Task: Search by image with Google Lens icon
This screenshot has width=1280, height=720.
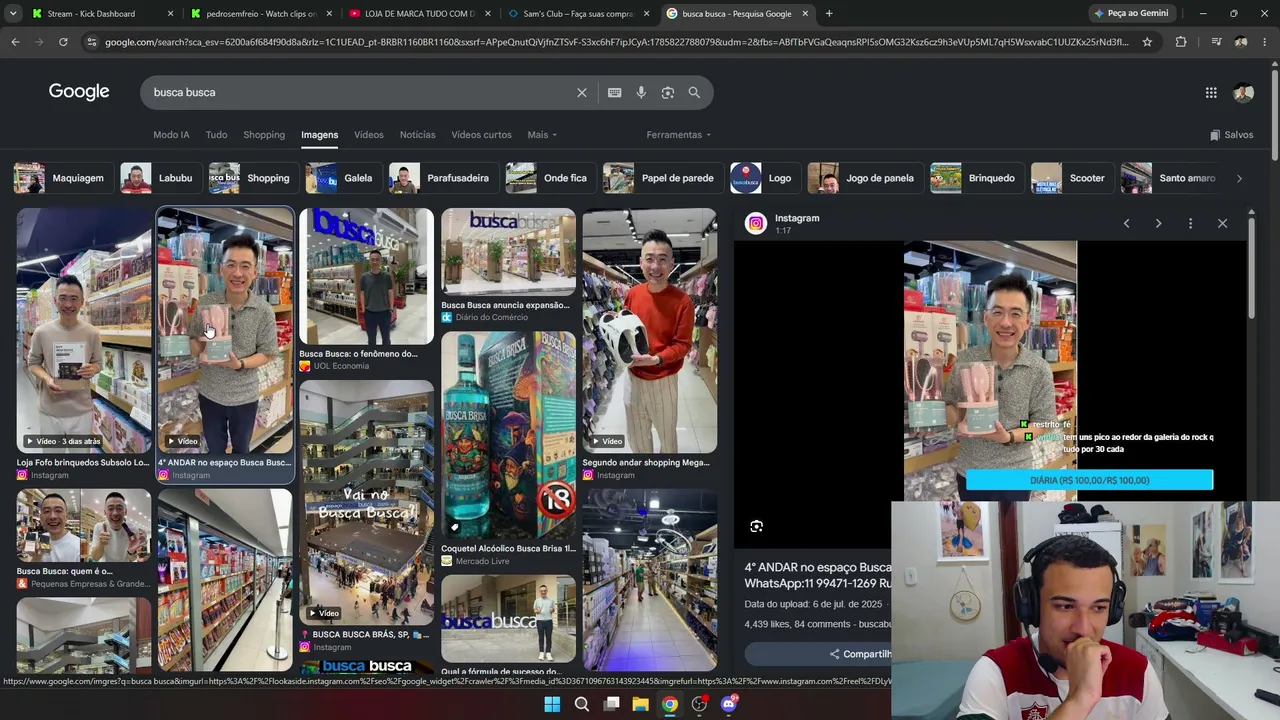Action: [668, 92]
